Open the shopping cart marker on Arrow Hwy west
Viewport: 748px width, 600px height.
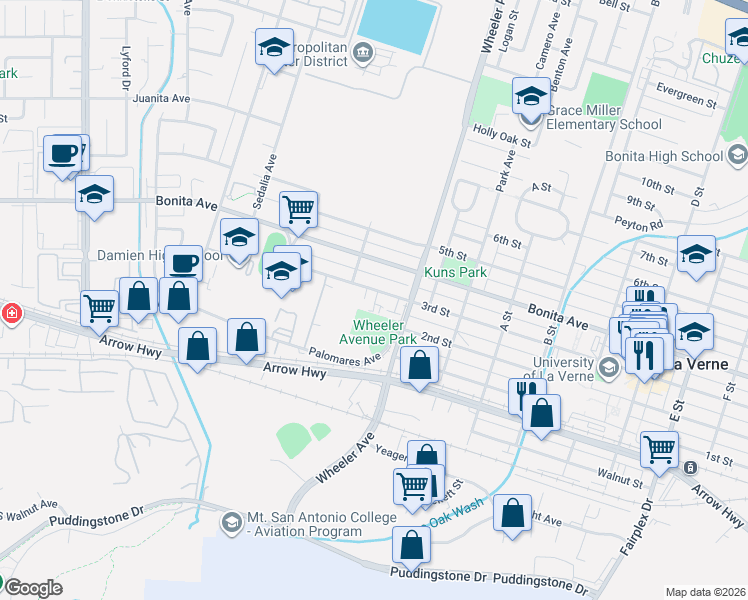(x=99, y=309)
